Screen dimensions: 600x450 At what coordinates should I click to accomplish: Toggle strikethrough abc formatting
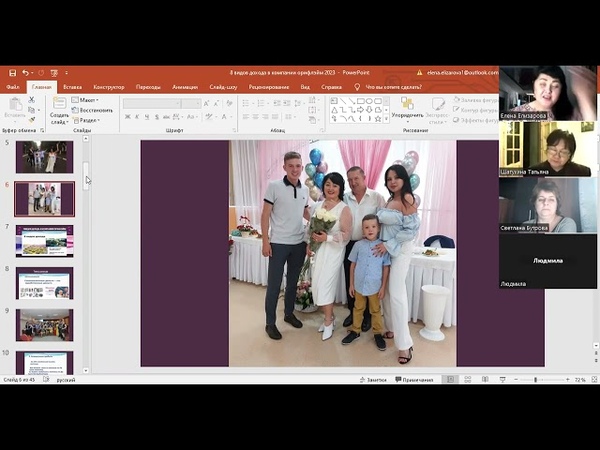[x=166, y=117]
